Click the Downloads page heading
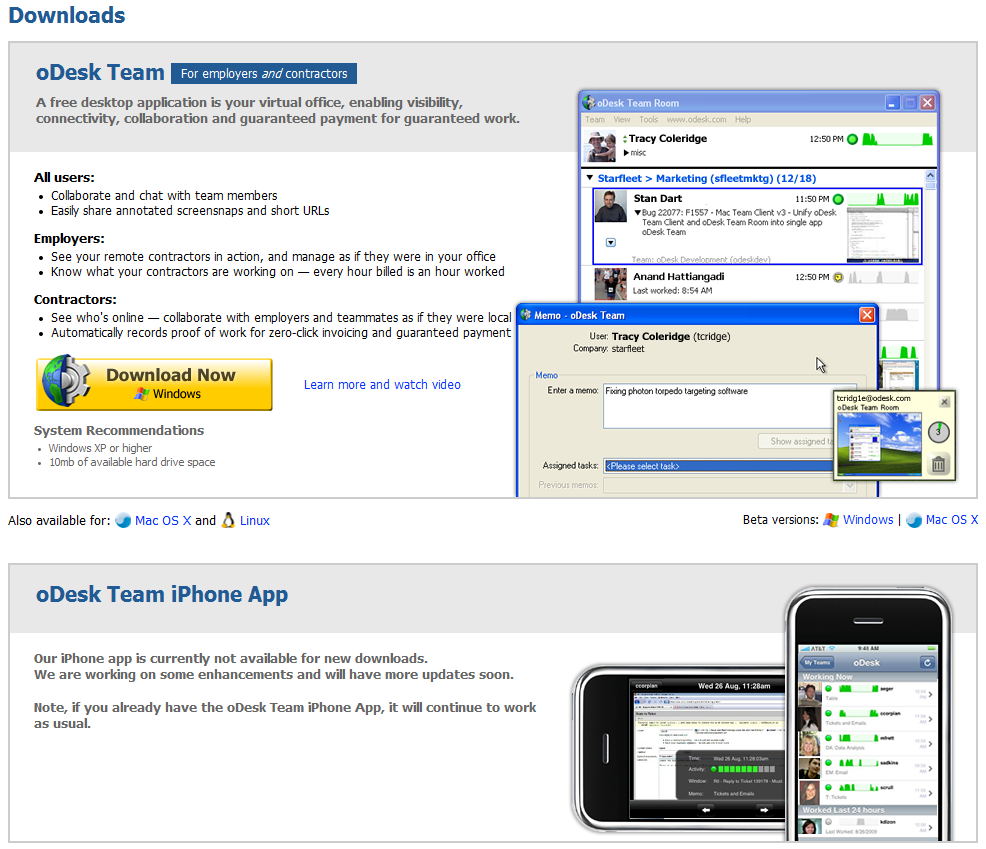The width and height of the screenshot is (986, 849). point(67,15)
